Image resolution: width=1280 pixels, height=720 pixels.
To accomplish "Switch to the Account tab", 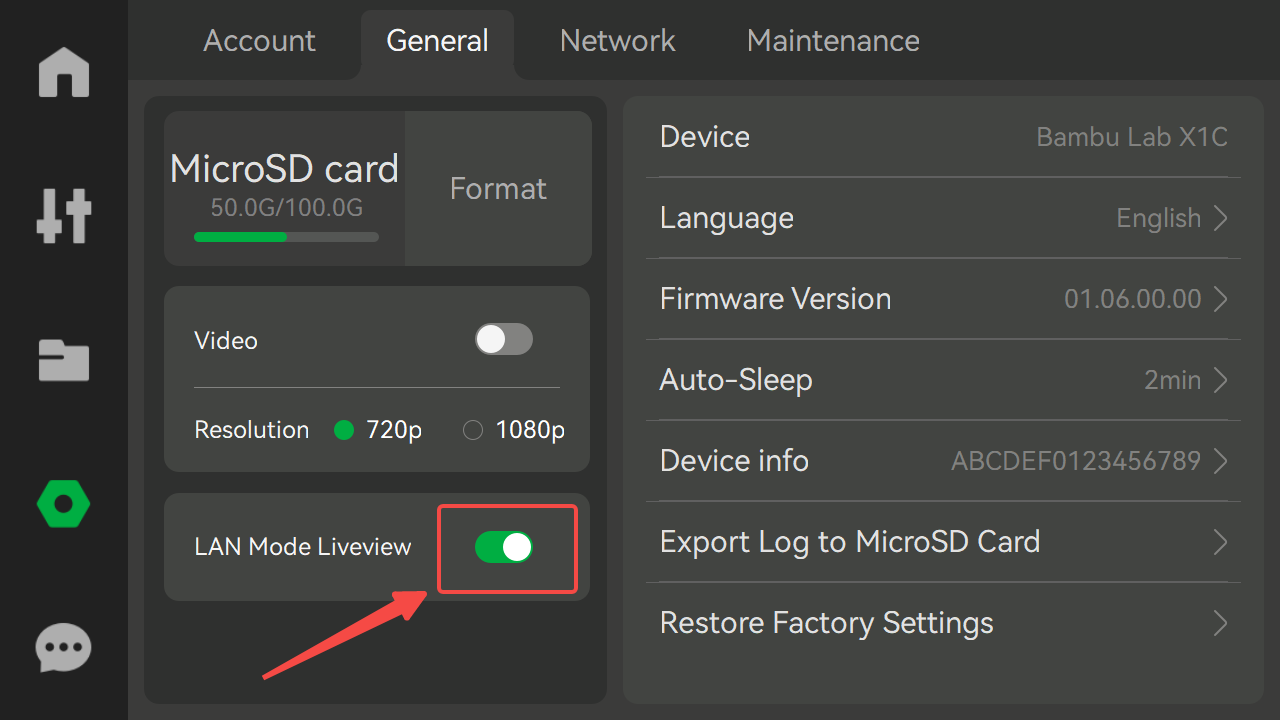I will coord(259,41).
